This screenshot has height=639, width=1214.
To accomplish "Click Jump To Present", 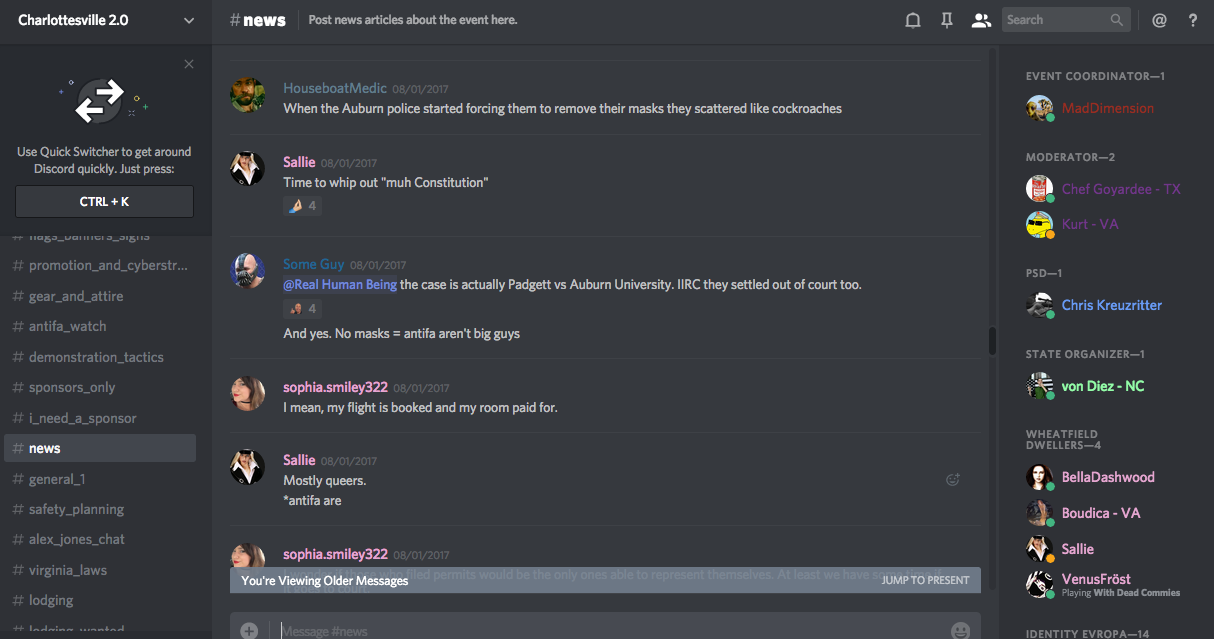I will 925,580.
